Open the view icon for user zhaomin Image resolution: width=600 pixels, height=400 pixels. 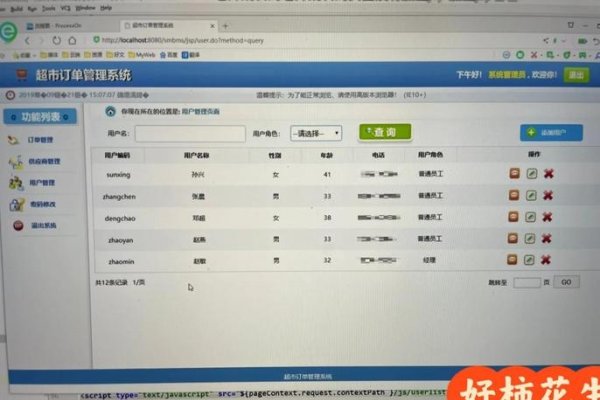[x=512, y=260]
